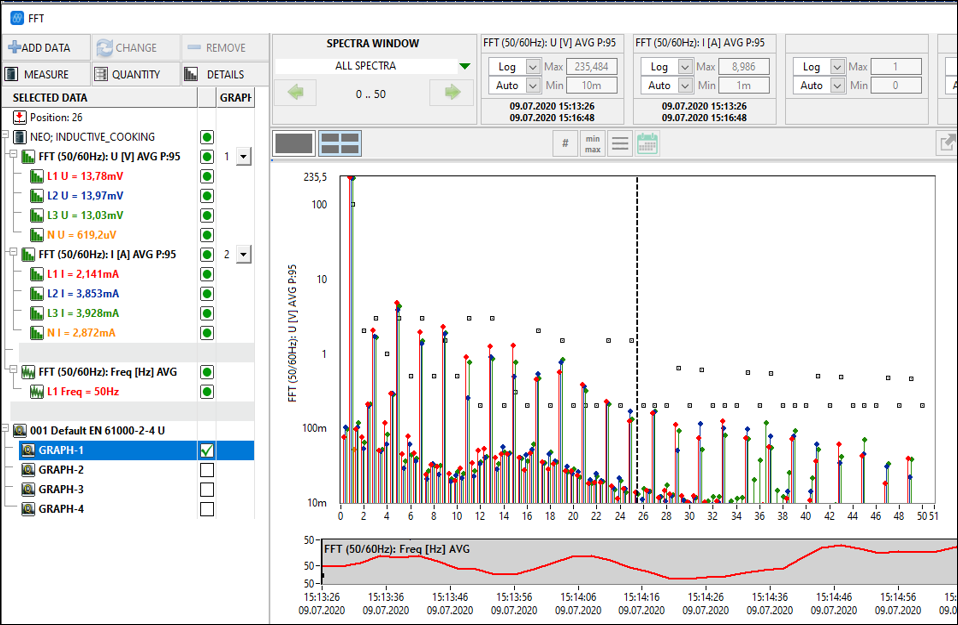Click the export icon at toolbar right

[946, 143]
